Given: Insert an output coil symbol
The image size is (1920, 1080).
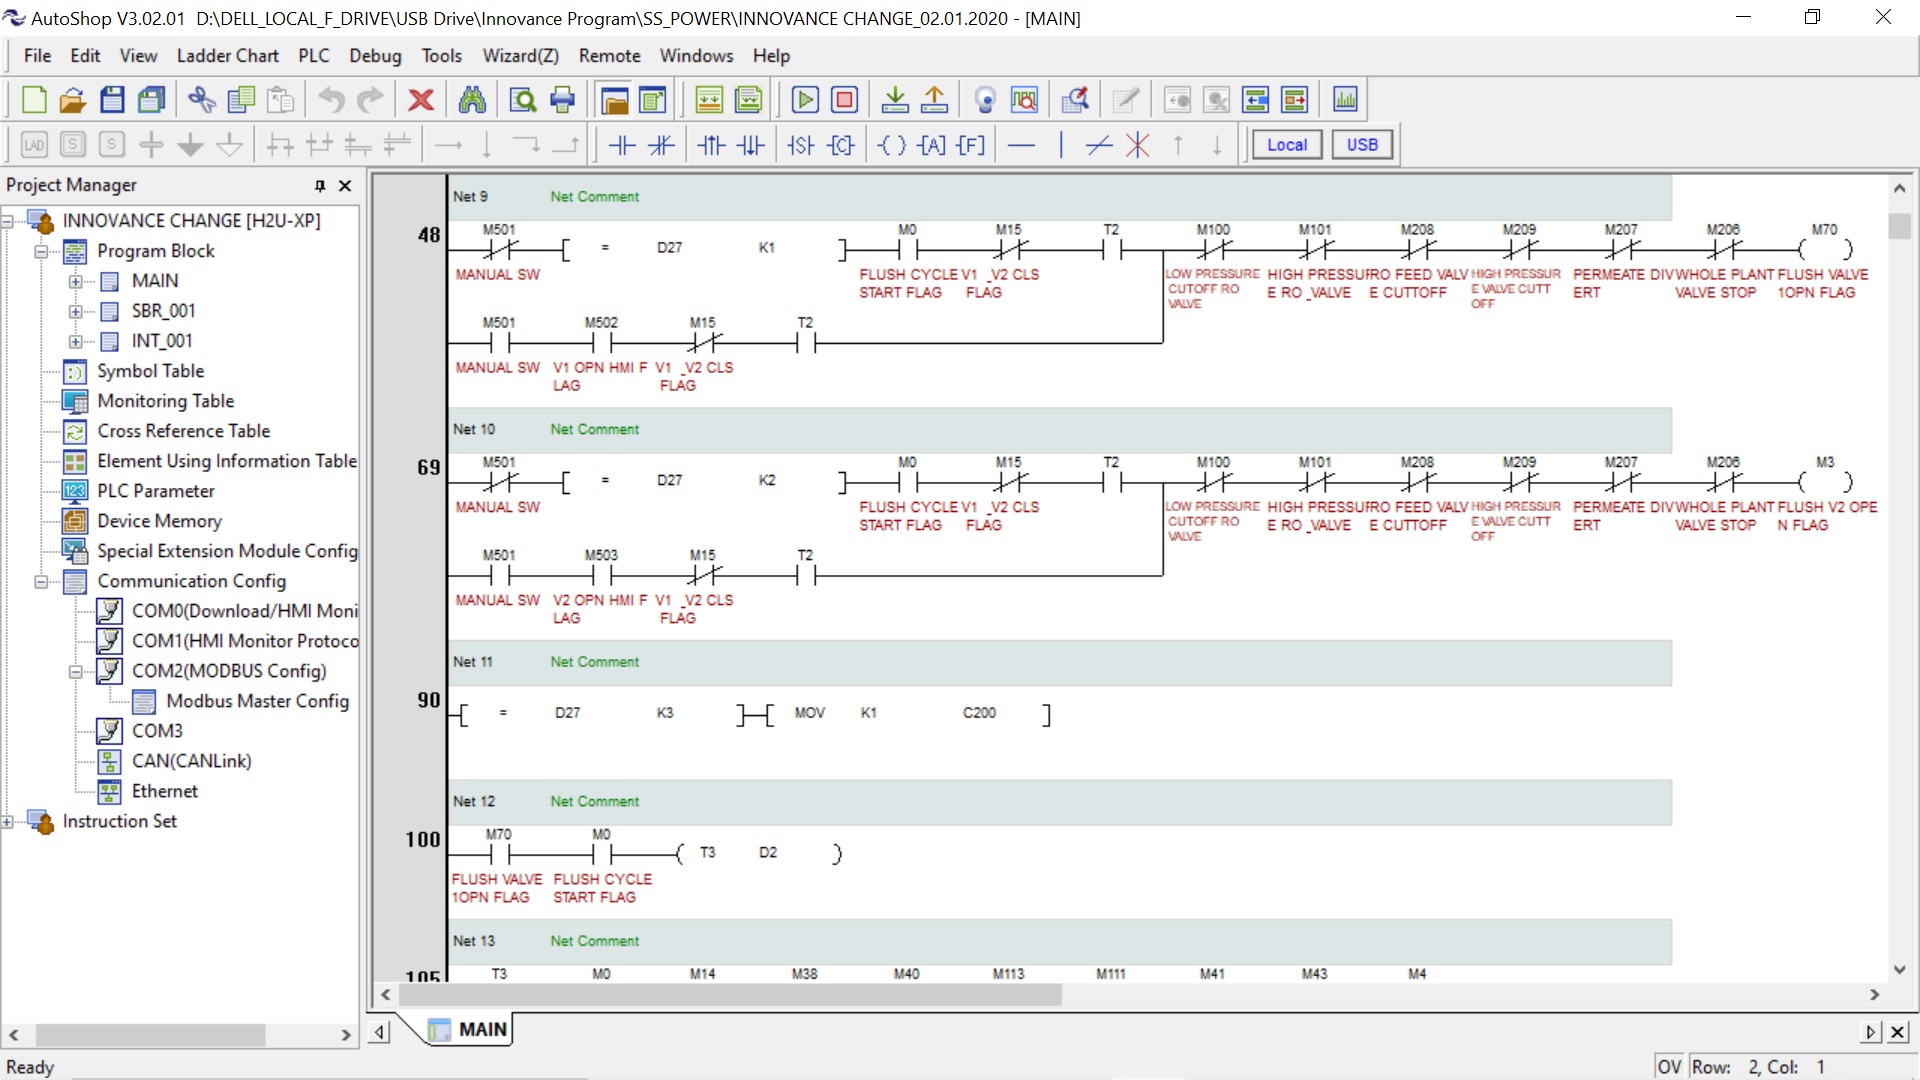Looking at the screenshot, I should 891,145.
